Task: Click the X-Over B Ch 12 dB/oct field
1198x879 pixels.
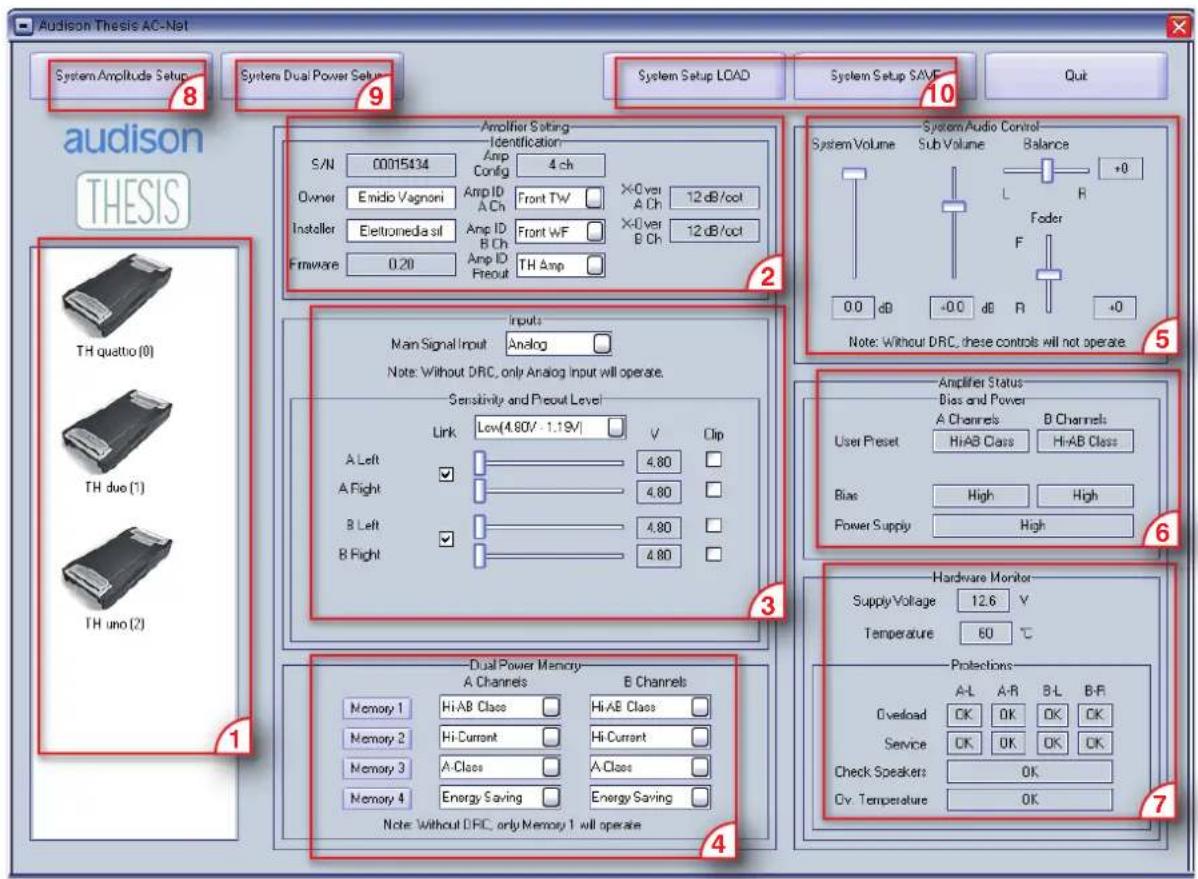Action: [715, 231]
